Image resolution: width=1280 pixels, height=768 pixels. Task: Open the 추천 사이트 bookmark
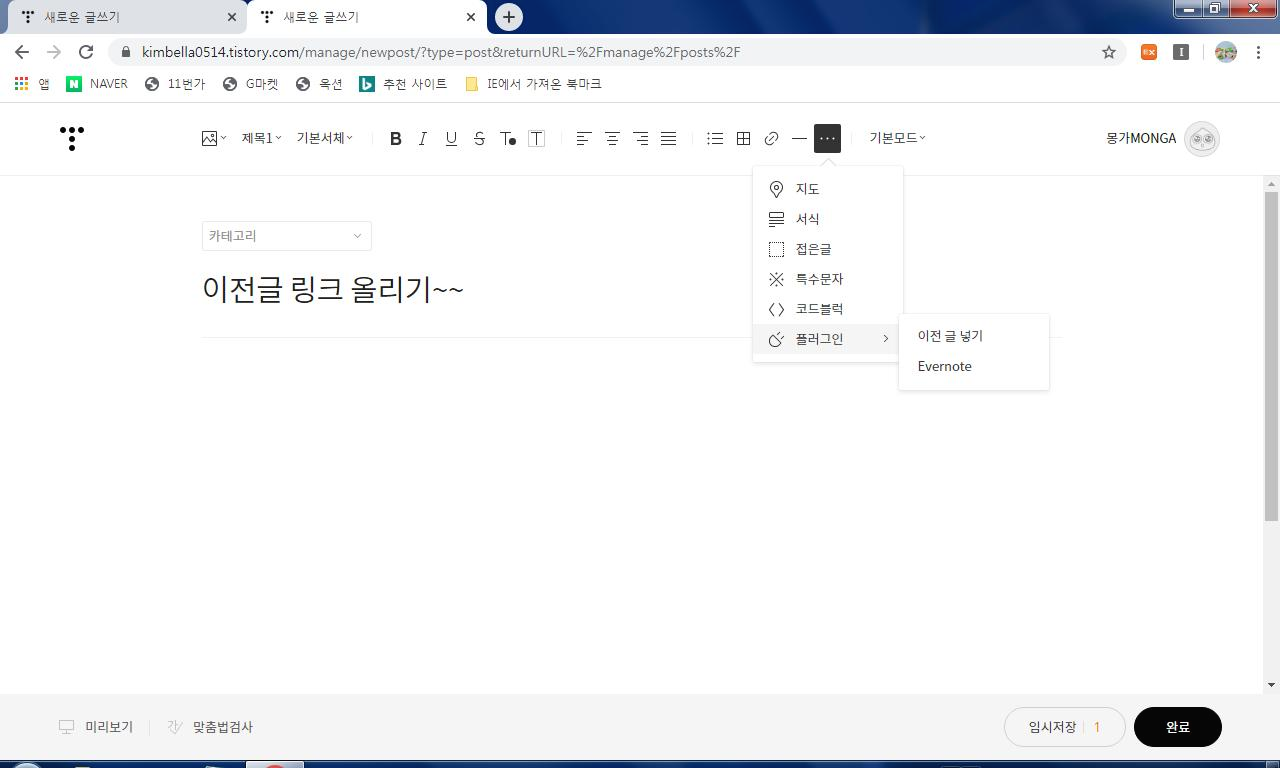[x=403, y=84]
